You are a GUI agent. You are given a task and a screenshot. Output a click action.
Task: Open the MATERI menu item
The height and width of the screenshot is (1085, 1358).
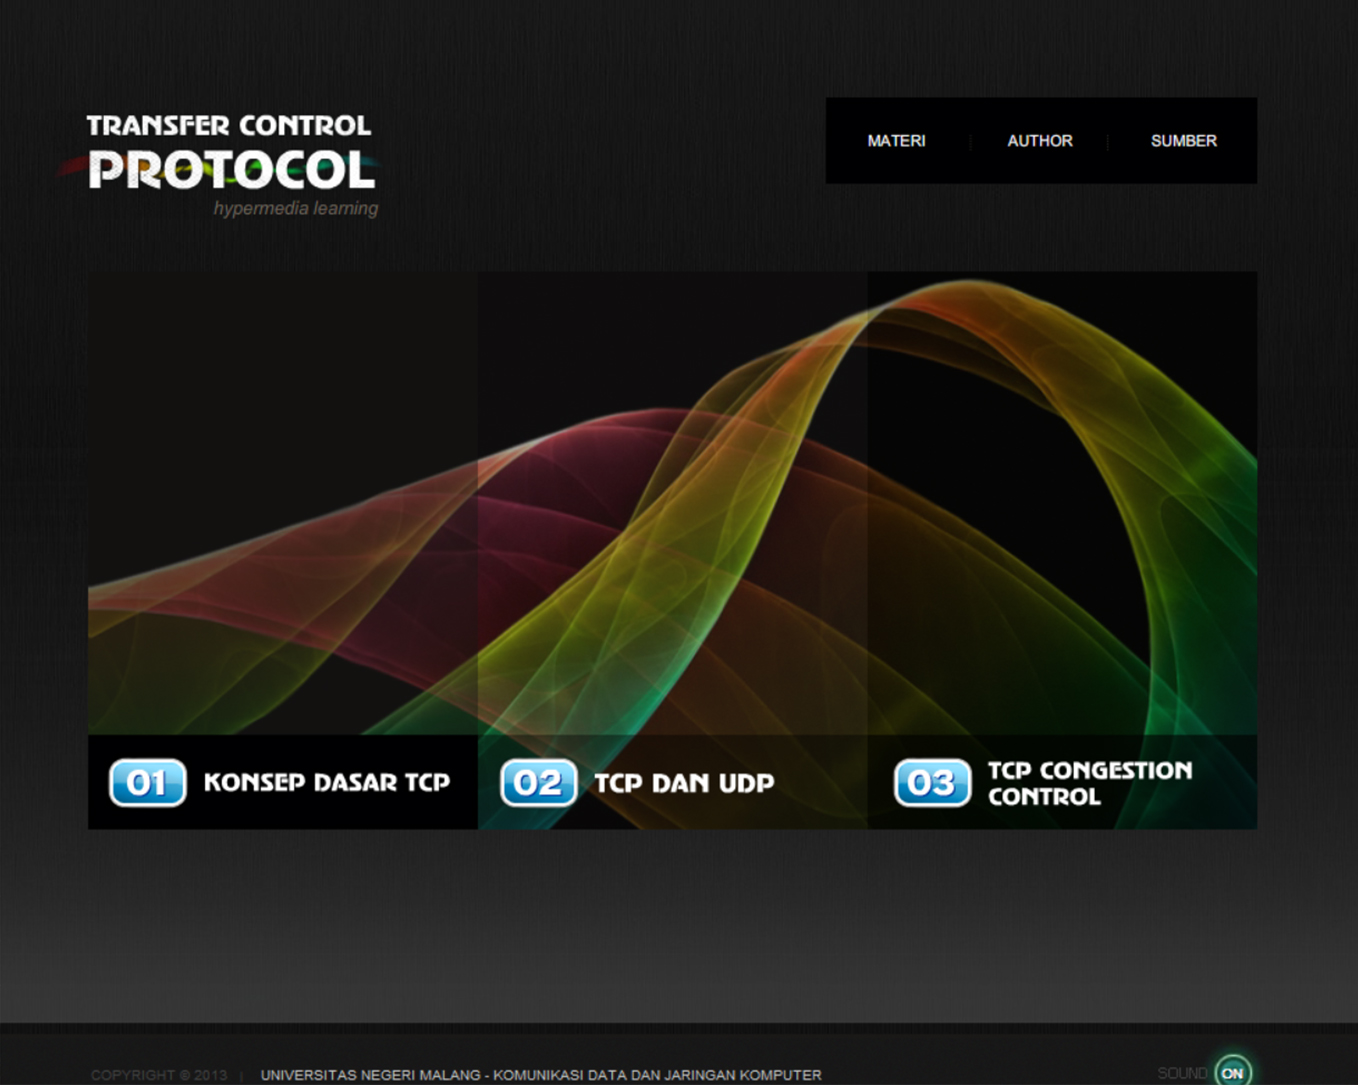896,141
